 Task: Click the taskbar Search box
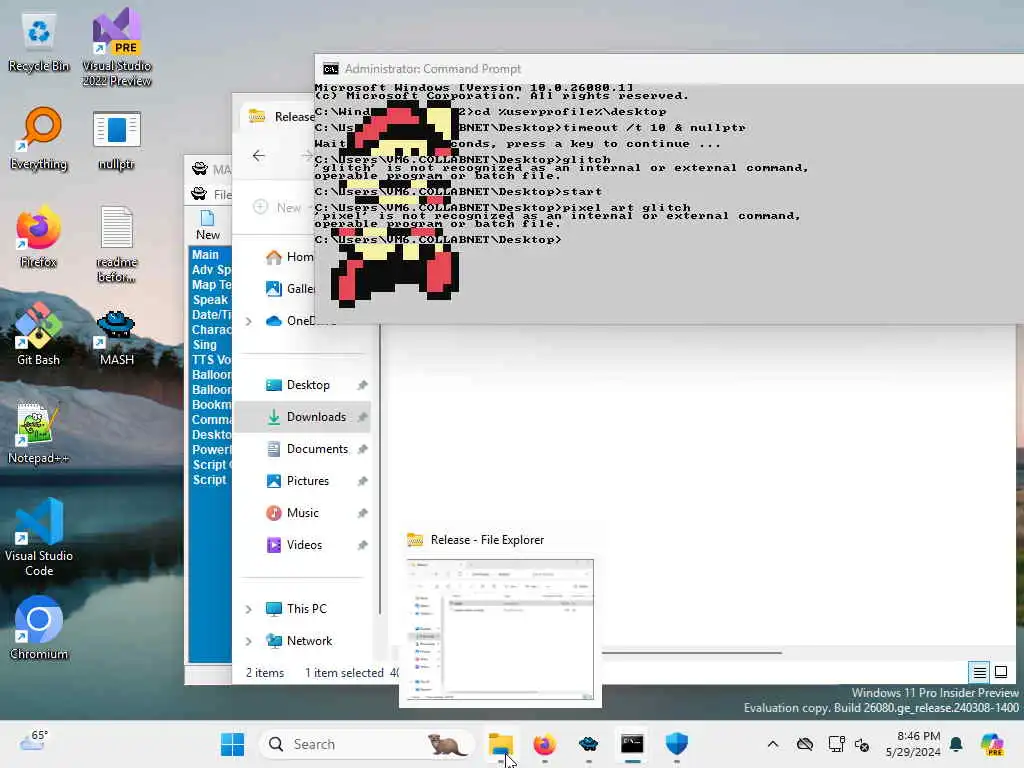coord(366,744)
